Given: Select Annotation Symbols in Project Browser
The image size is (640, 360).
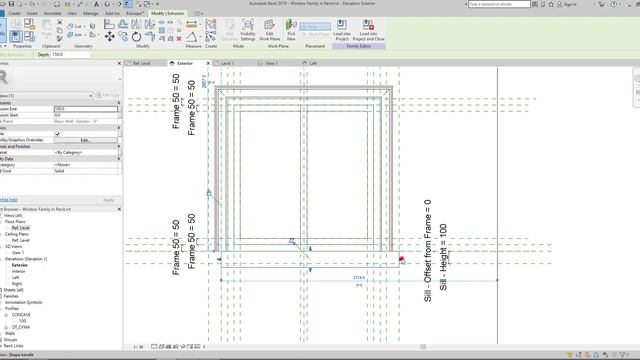Looking at the screenshot, I should pos(23,302).
